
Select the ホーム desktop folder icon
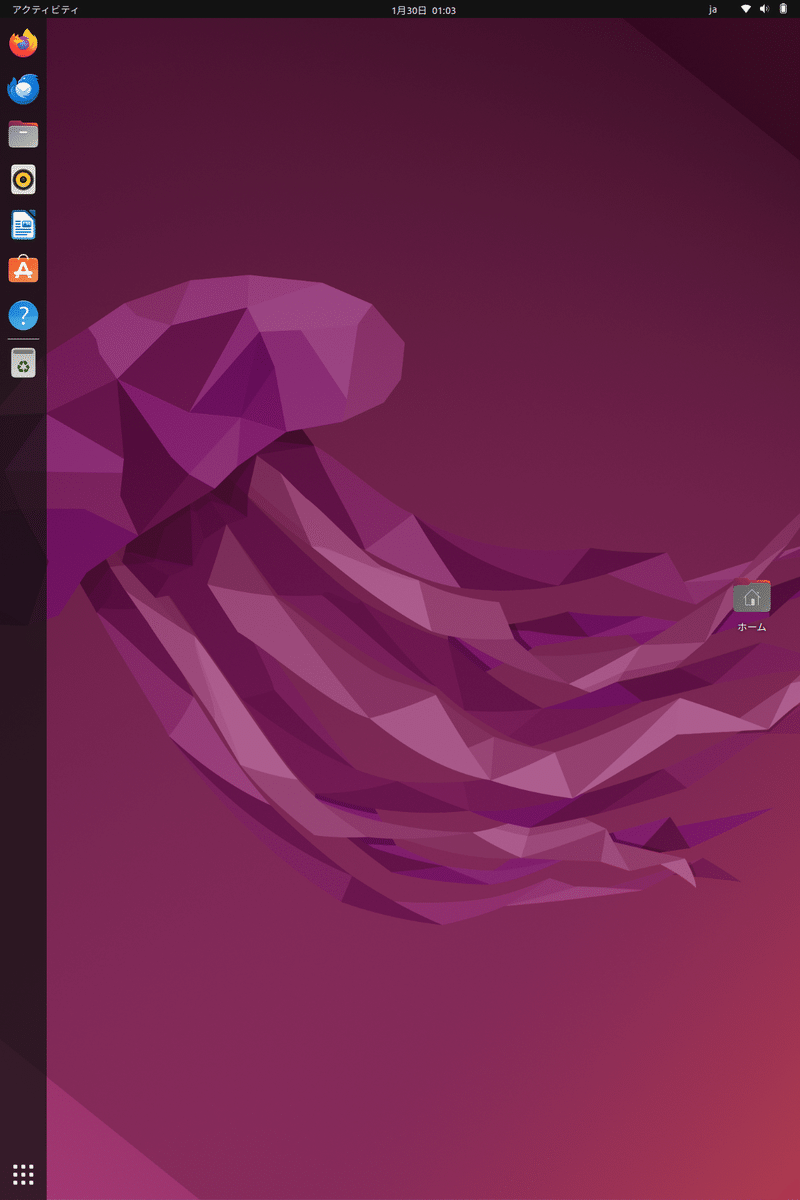tap(752, 597)
